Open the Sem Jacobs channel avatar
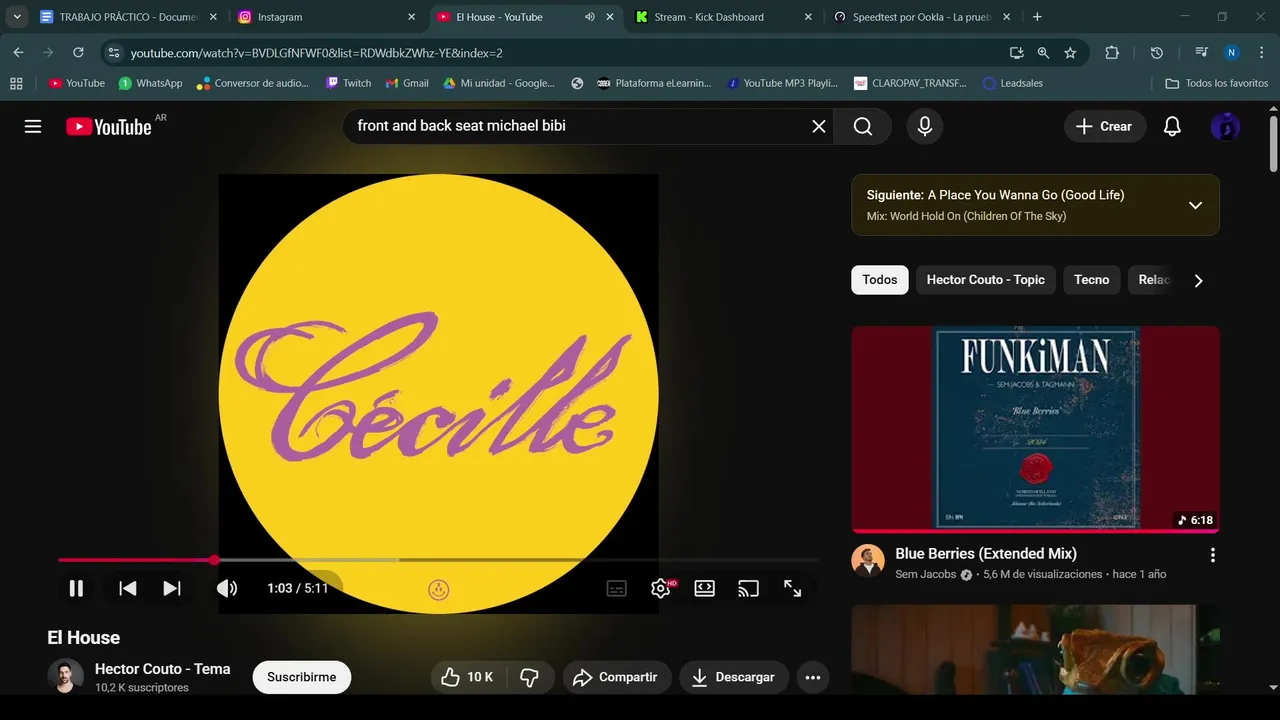The image size is (1280, 720). point(868,561)
